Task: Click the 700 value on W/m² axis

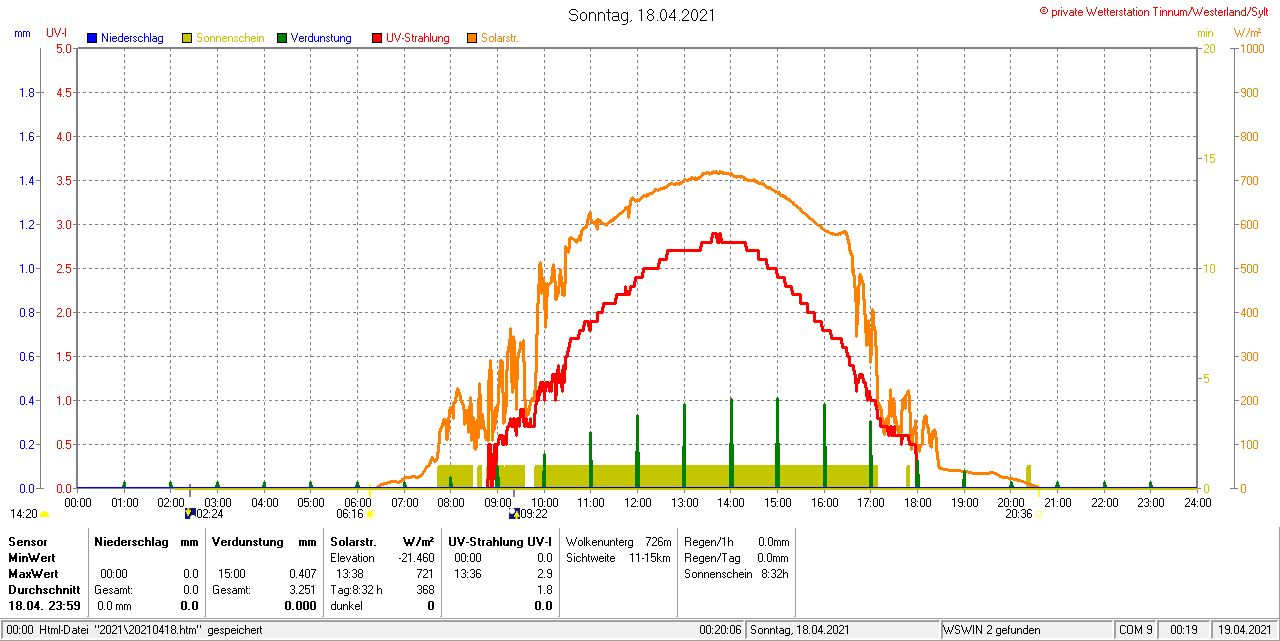Action: (1248, 181)
